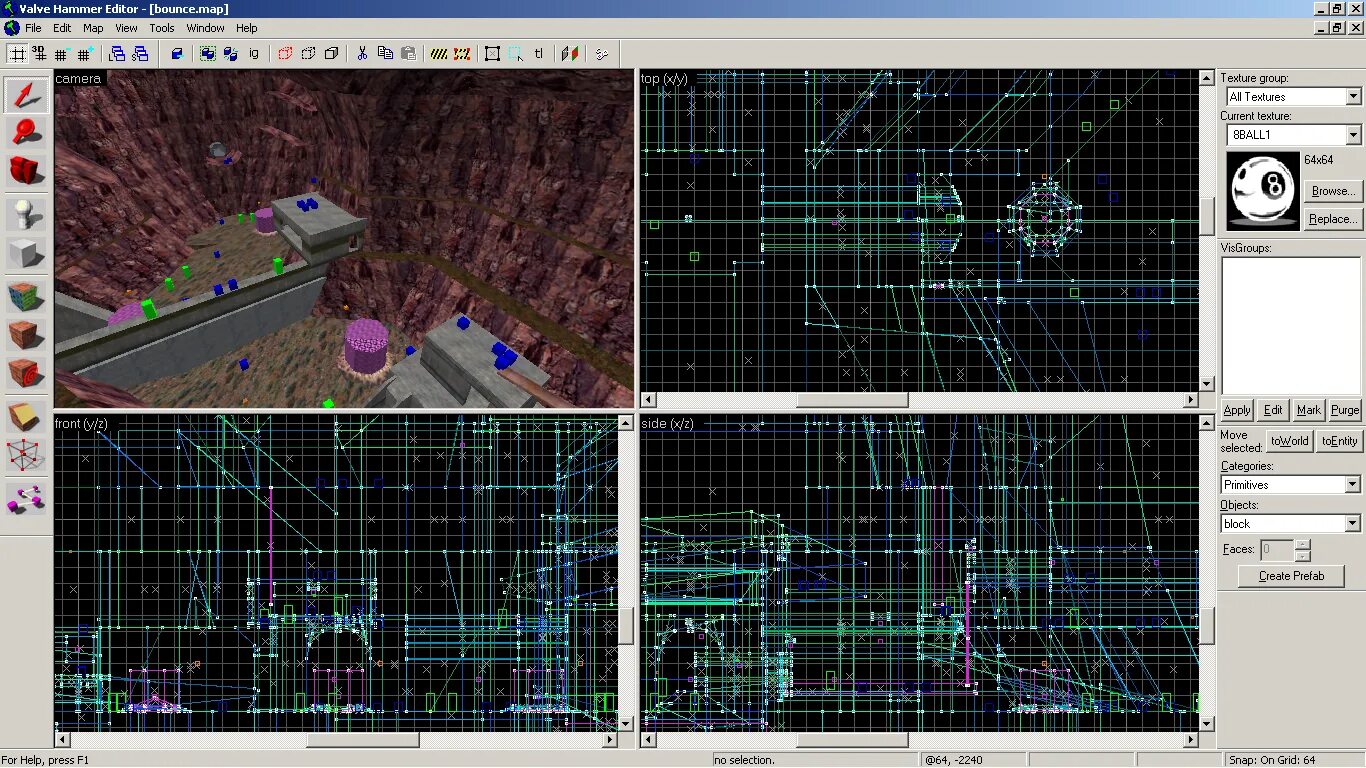Click the top (x/y) view horizontal scrollbar thumb

click(852, 400)
